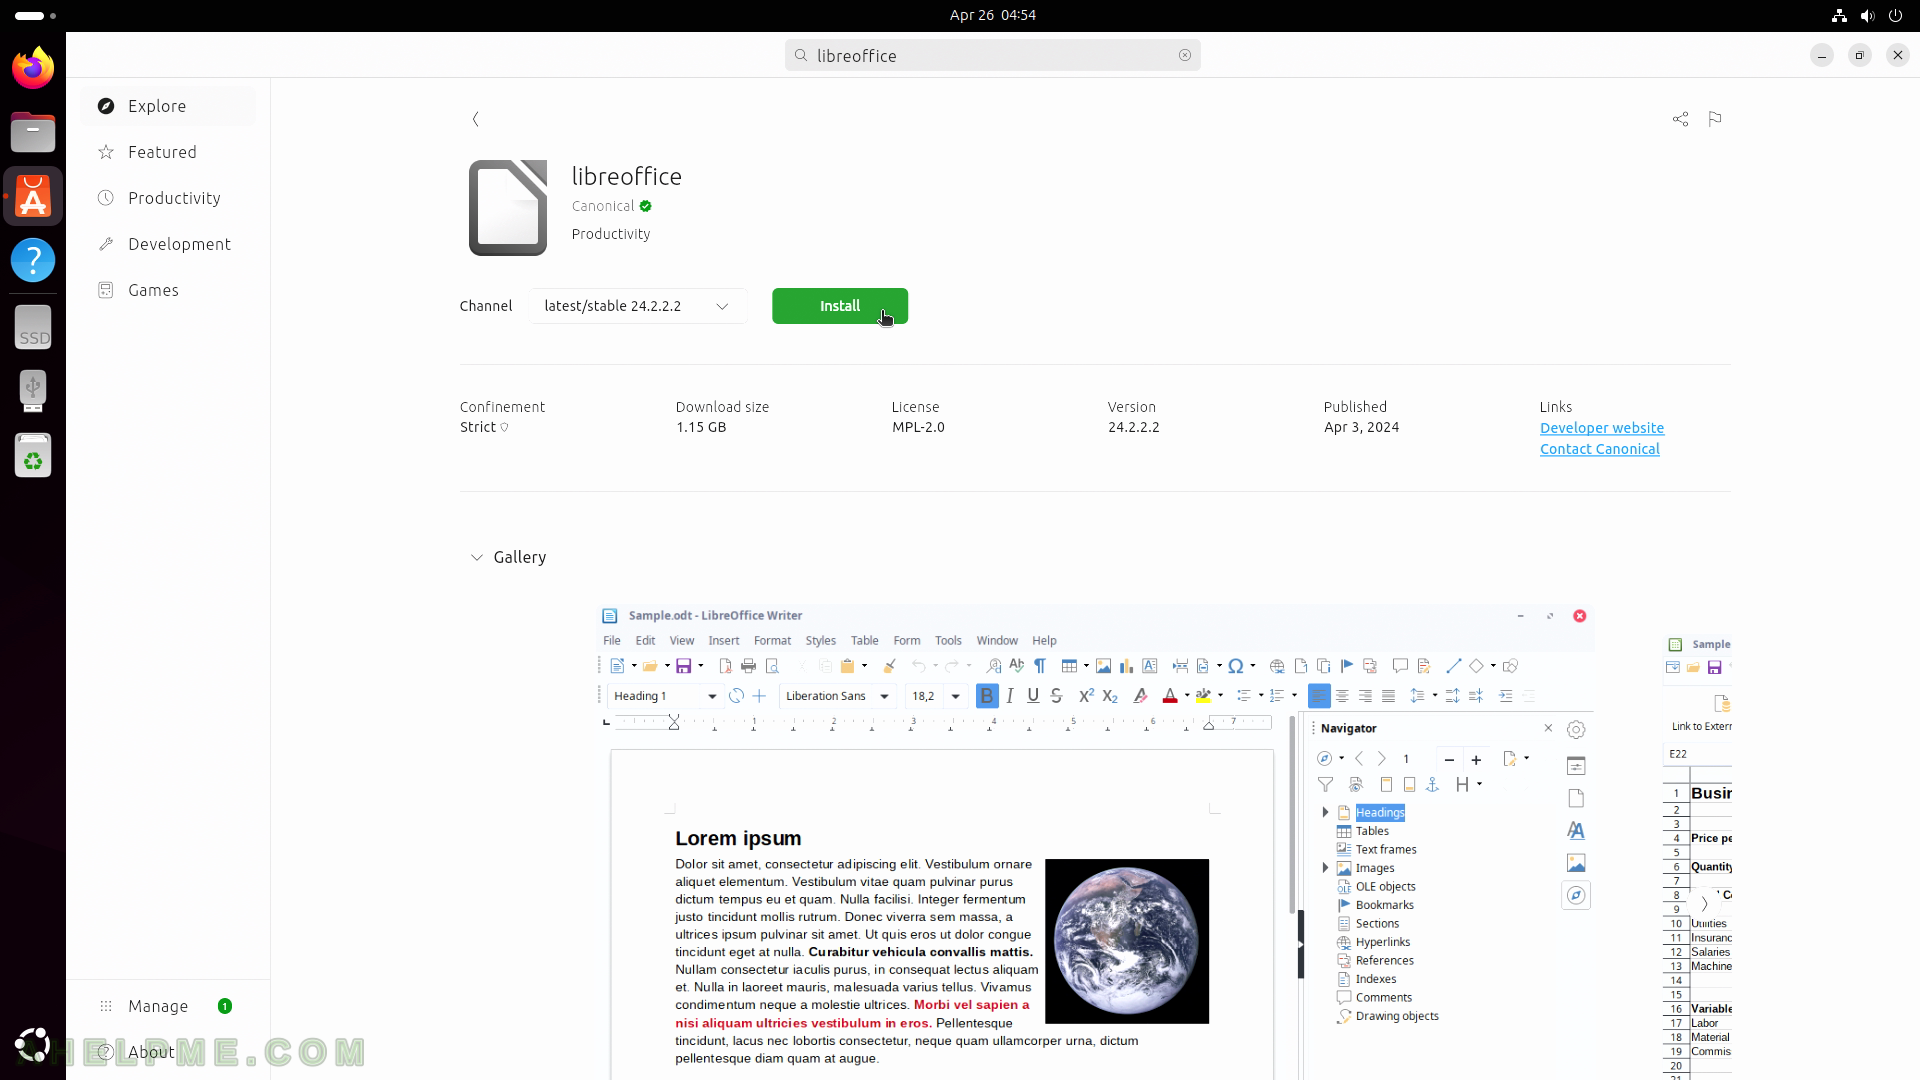
Task: Click the download size value 1.15 GB
Action: (x=701, y=427)
